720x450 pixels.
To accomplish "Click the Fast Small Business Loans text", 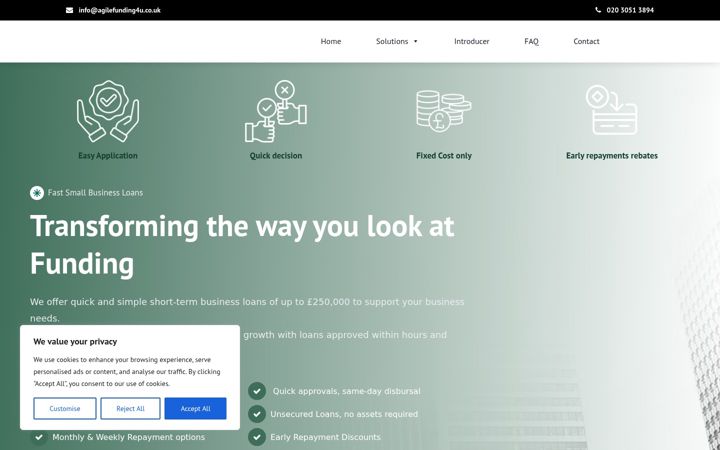I will click(x=96, y=193).
